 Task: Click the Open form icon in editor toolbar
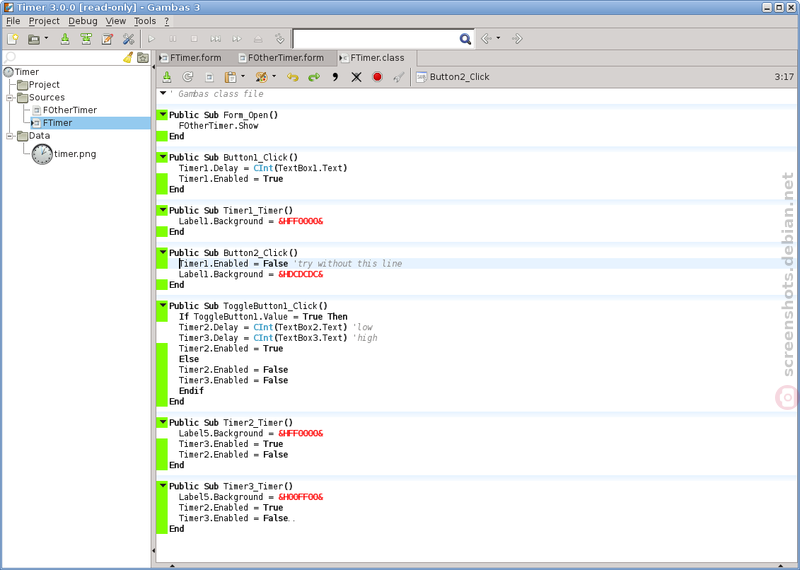pyautogui.click(x=209, y=77)
